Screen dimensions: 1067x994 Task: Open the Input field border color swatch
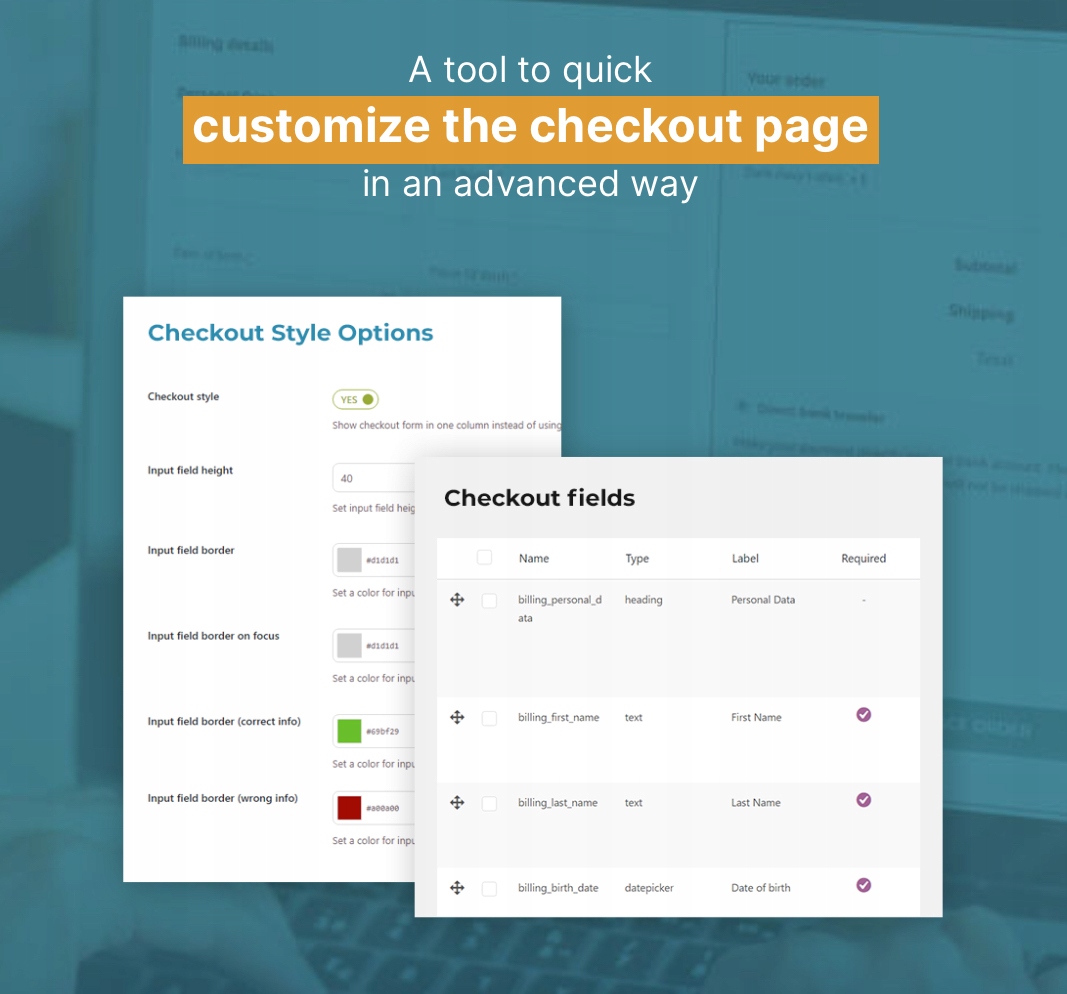click(349, 560)
